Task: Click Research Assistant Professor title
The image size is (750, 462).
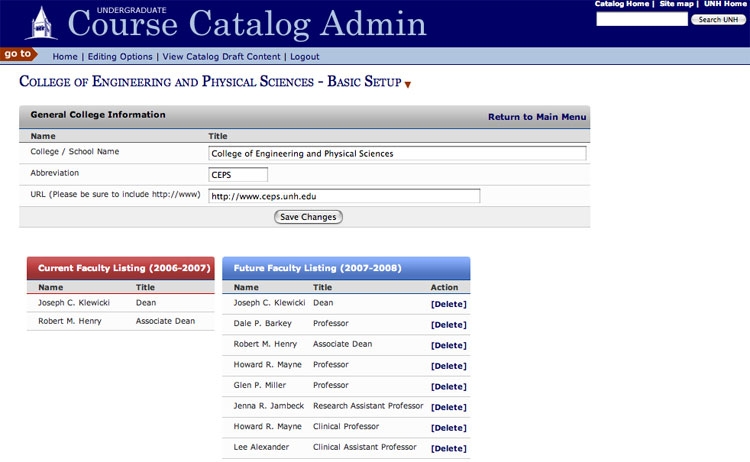Action: coord(368,406)
